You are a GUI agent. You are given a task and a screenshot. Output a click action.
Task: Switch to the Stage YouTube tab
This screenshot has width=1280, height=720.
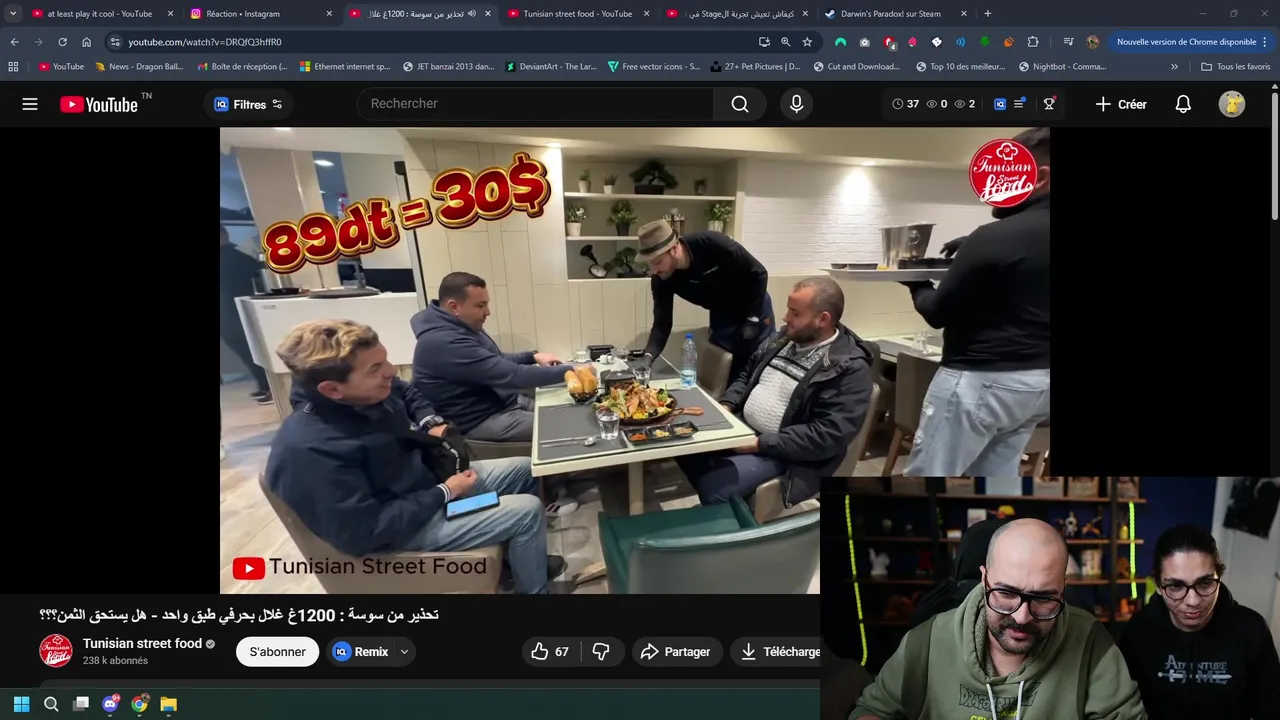click(x=737, y=14)
